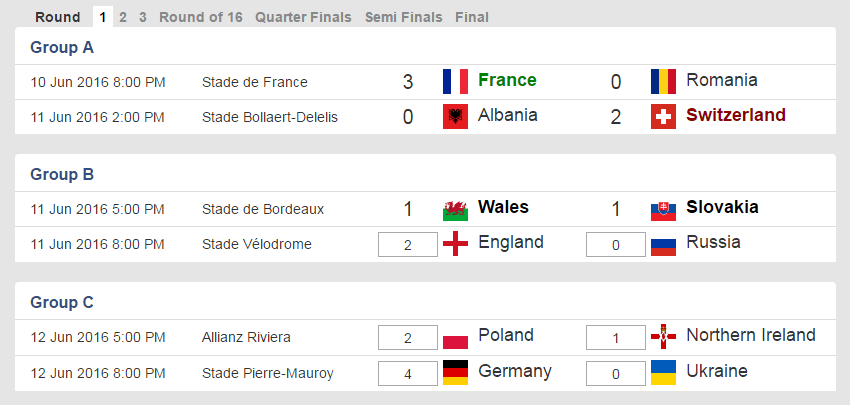This screenshot has width=850, height=405.
Task: Open the France team name link
Action: pos(507,80)
